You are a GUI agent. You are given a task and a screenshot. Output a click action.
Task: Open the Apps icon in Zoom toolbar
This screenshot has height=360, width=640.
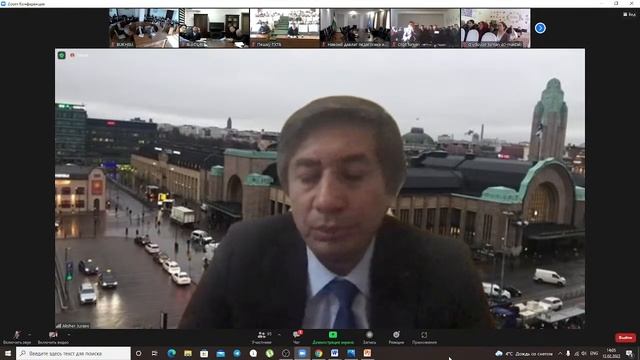[424, 335]
